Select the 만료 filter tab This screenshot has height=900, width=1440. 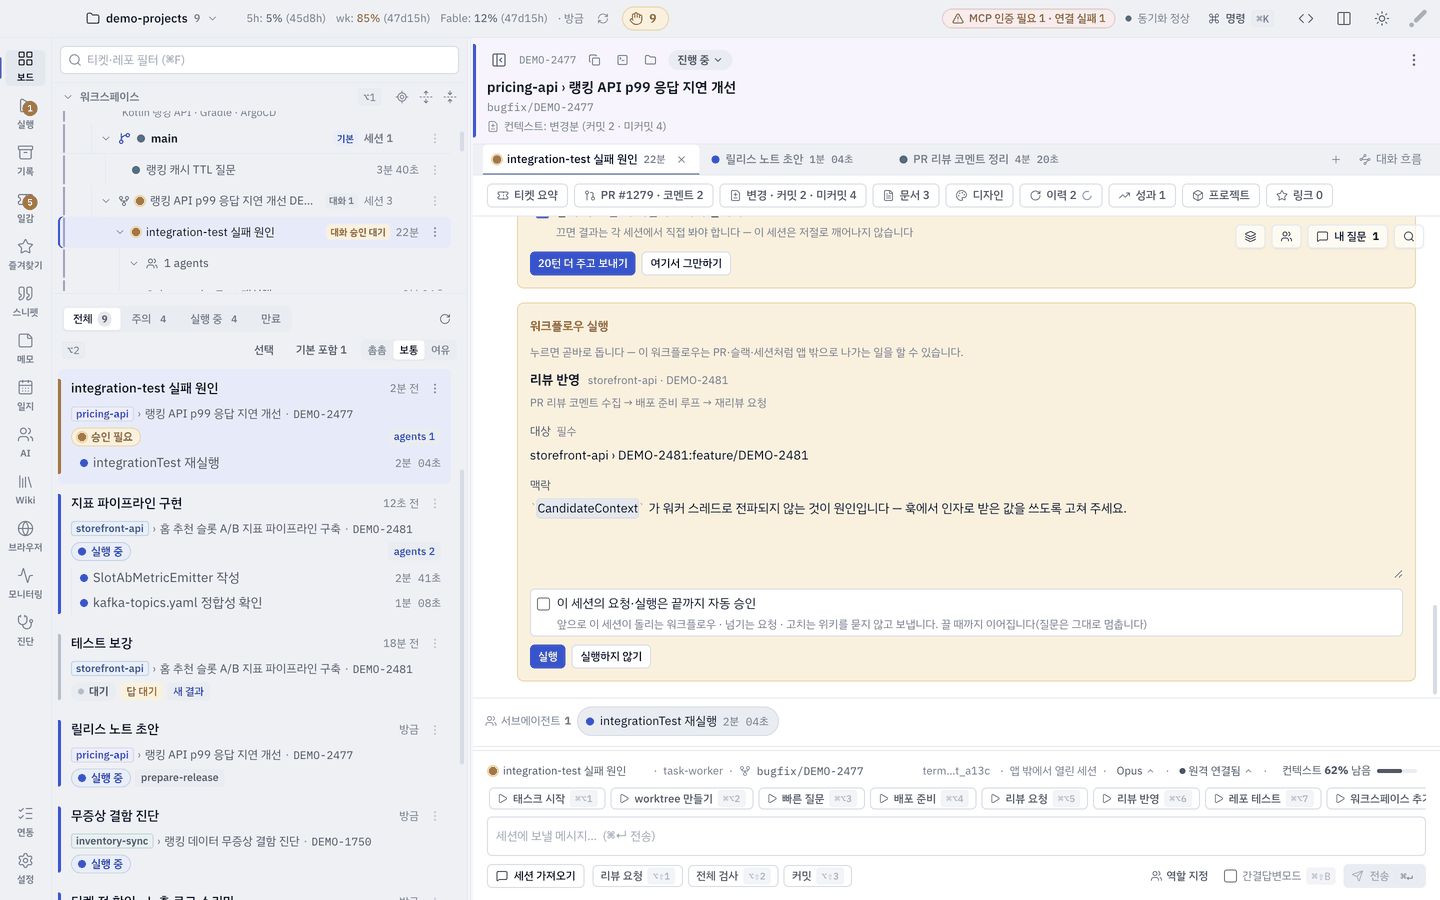[x=271, y=319]
